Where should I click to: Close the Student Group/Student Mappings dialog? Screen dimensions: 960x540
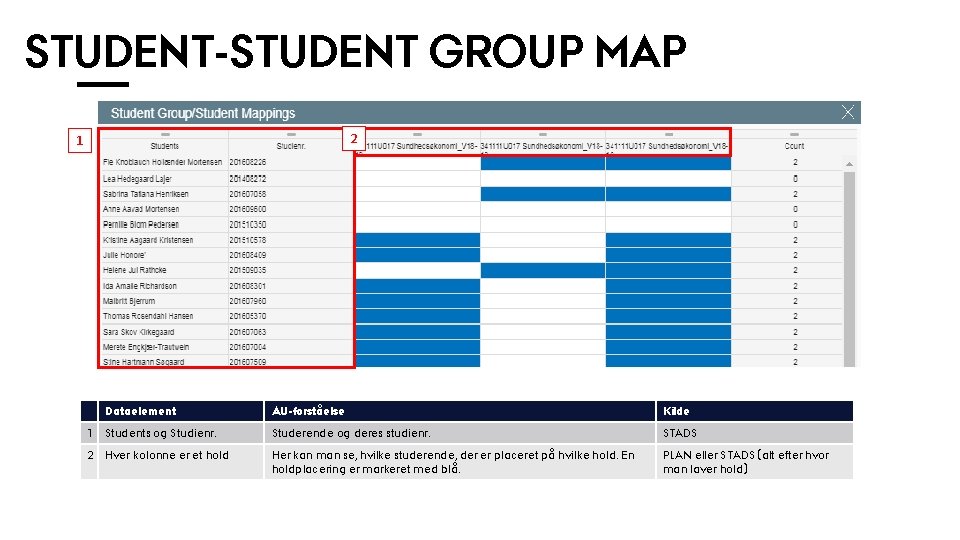pos(847,112)
